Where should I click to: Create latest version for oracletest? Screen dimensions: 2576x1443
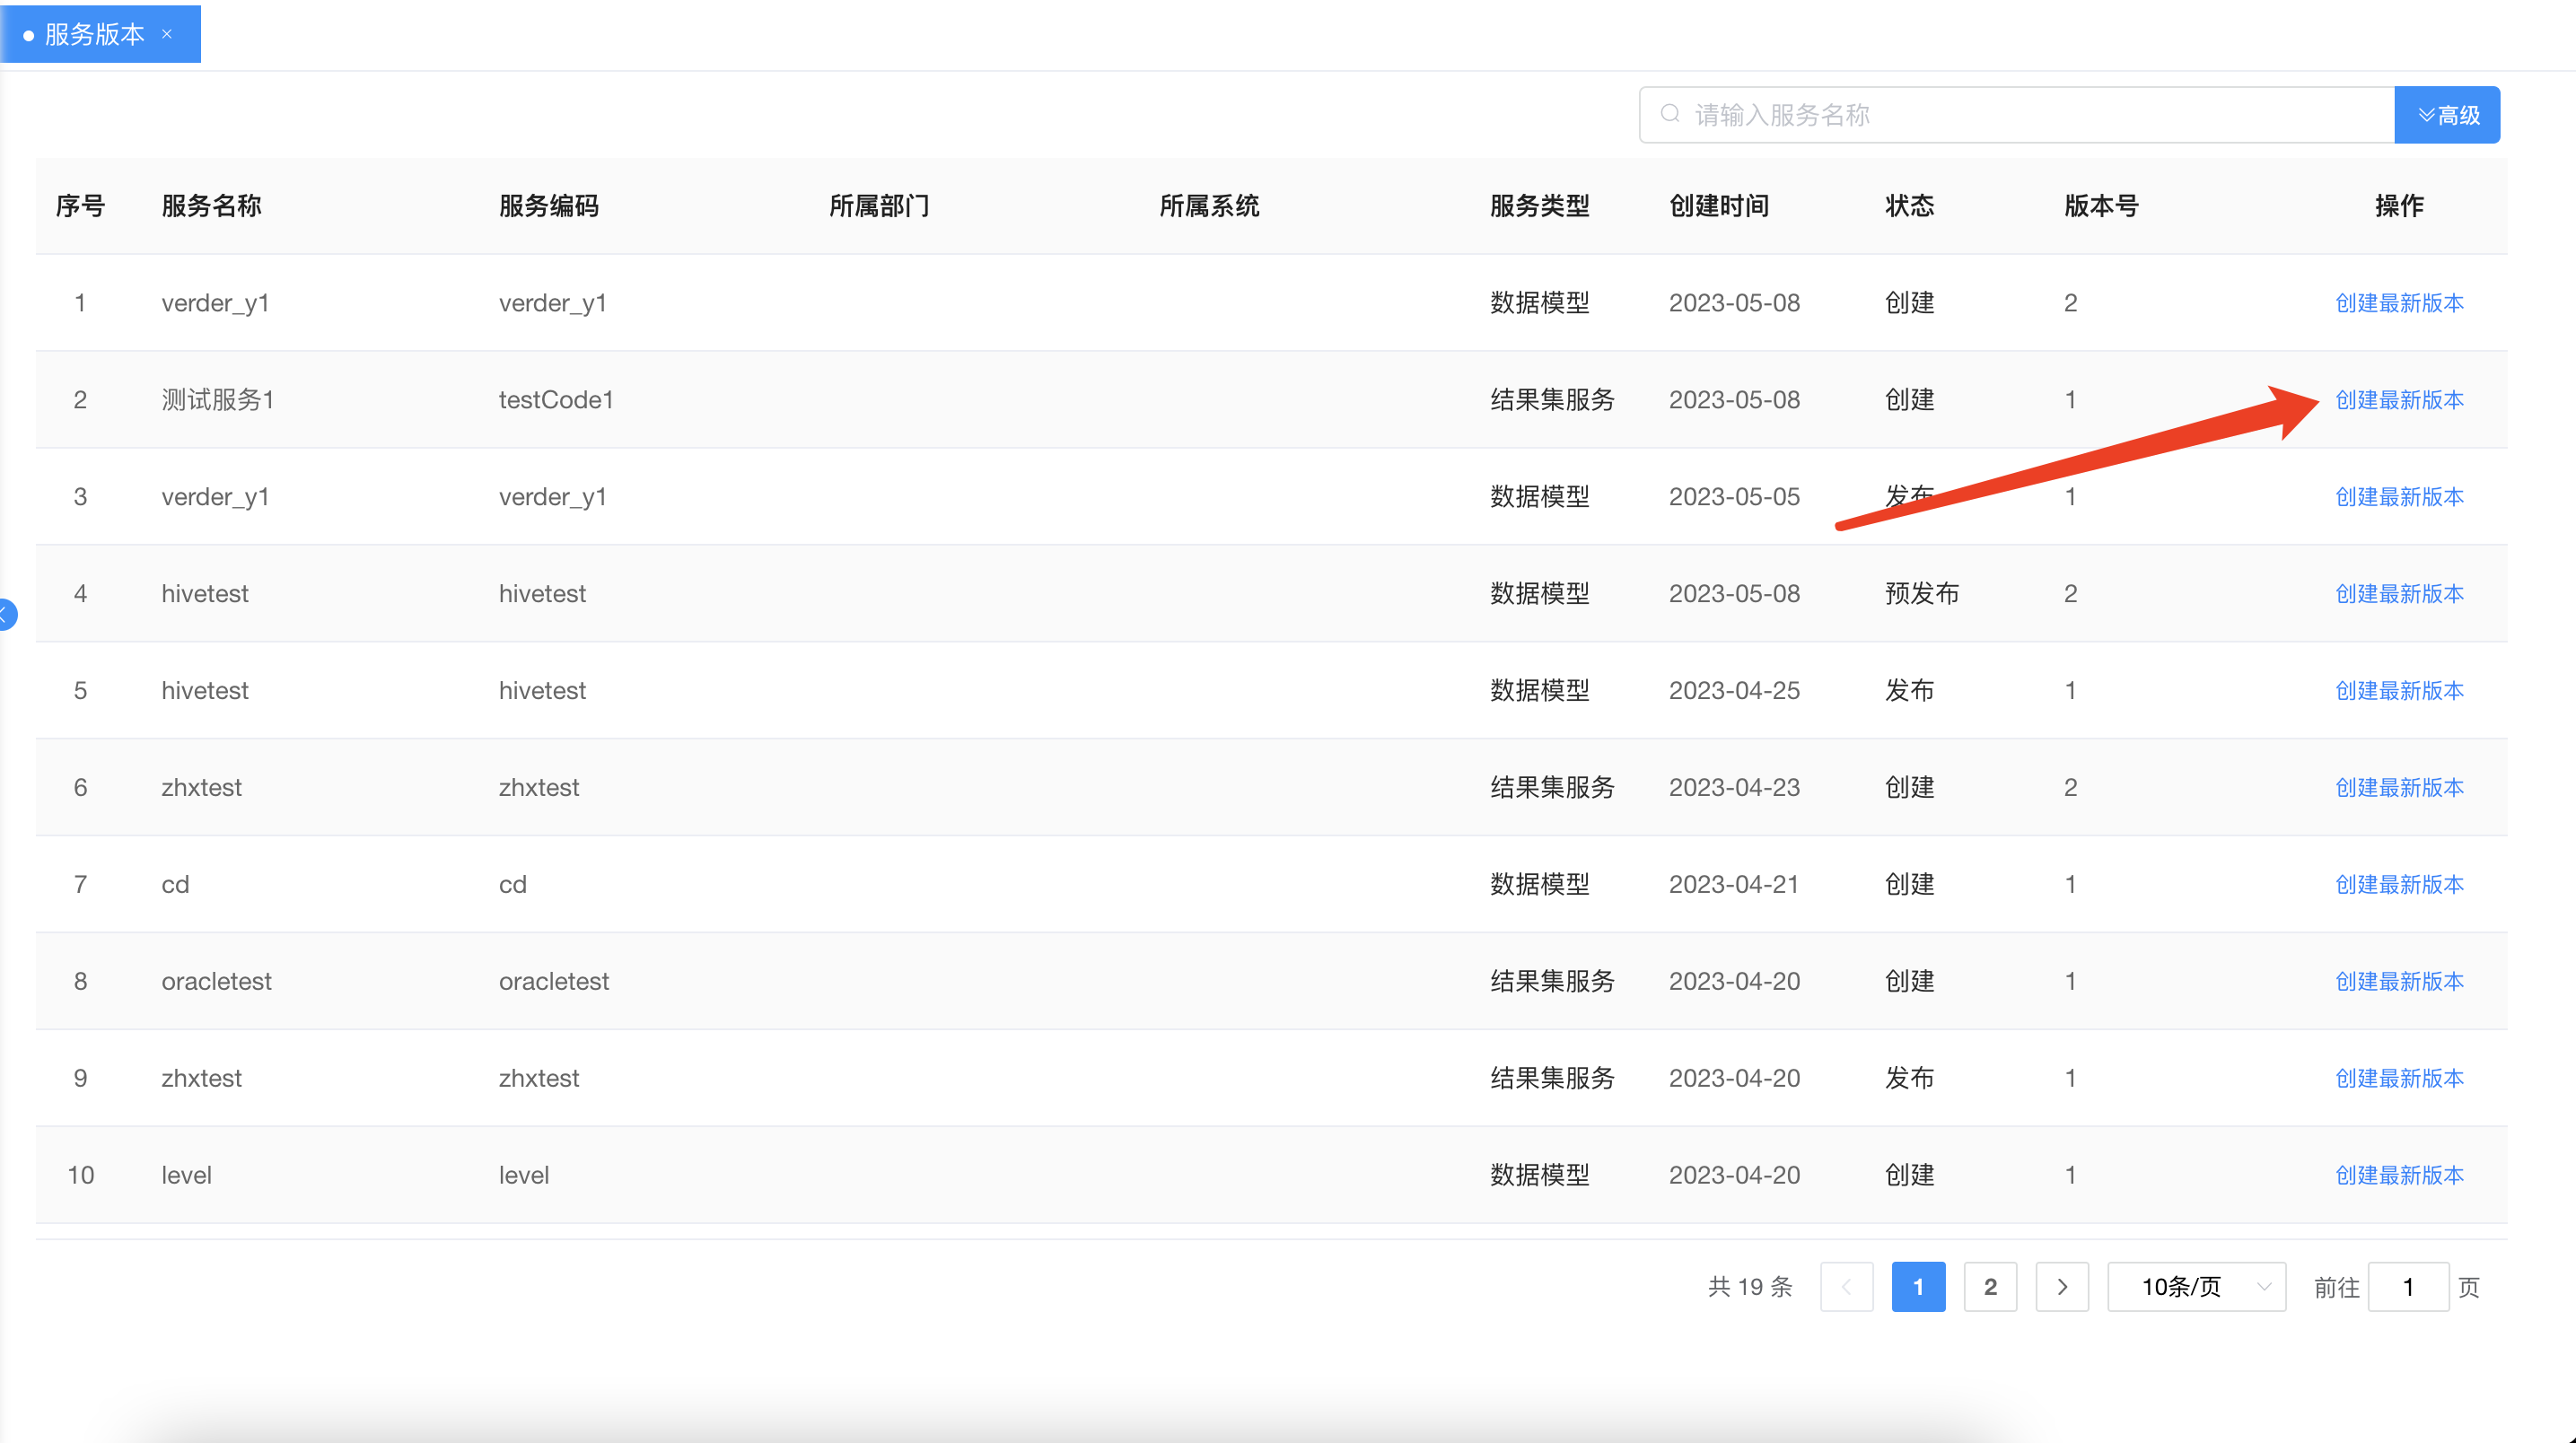[2398, 981]
